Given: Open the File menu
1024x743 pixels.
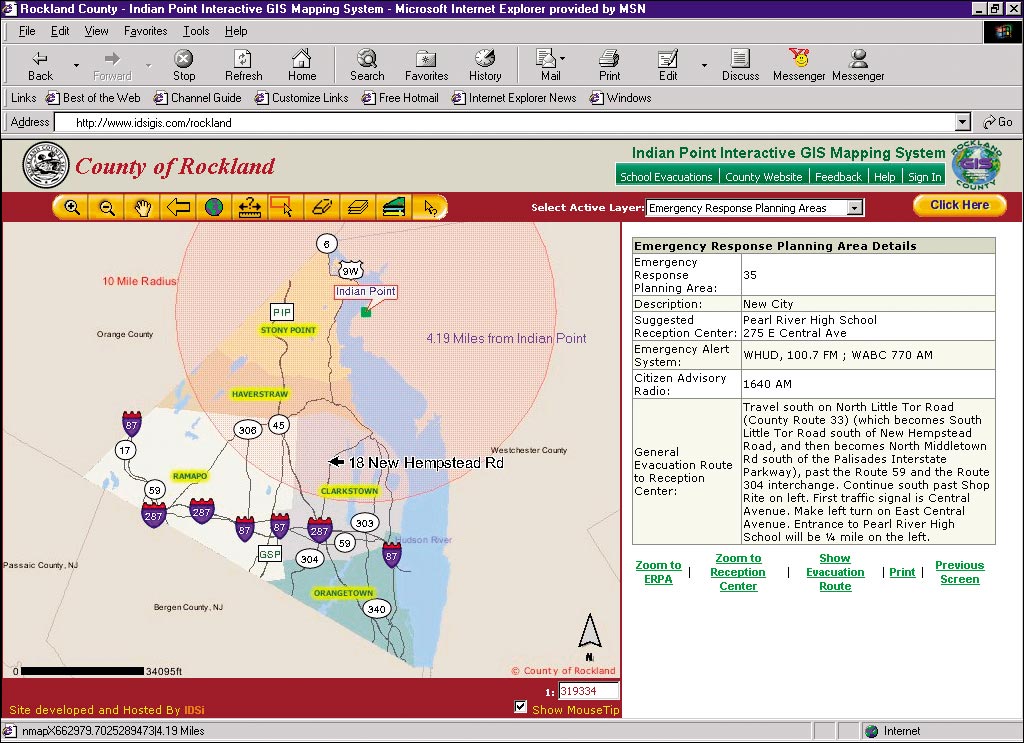Looking at the screenshot, I should click(27, 31).
